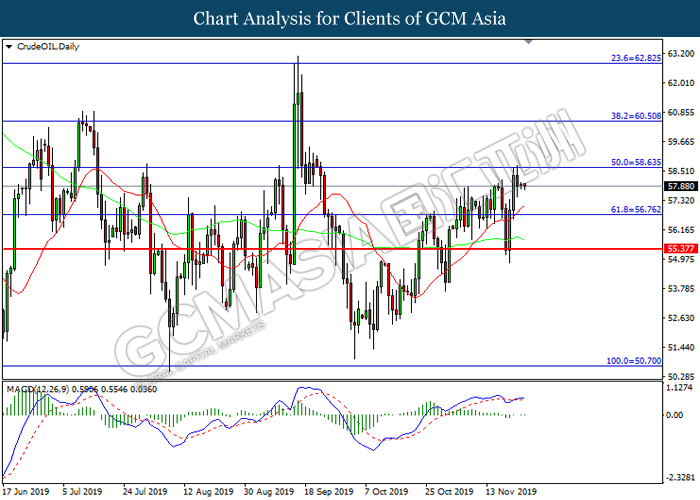Image resolution: width=700 pixels, height=500 pixels.
Task: Click the 1.1274 value on MACD axis
Action: tap(679, 388)
